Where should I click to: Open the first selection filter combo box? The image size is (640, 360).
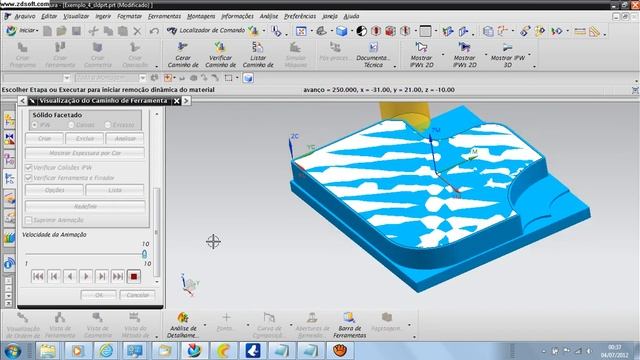coord(36,78)
